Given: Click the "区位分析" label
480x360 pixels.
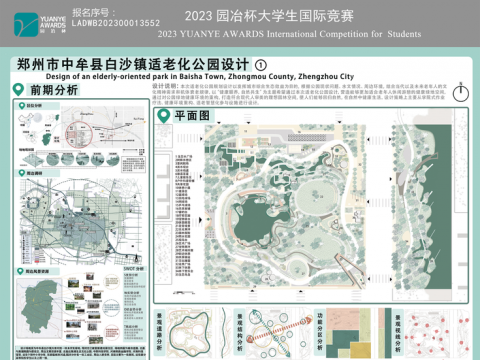Looking at the screenshot, I should click(34, 106).
